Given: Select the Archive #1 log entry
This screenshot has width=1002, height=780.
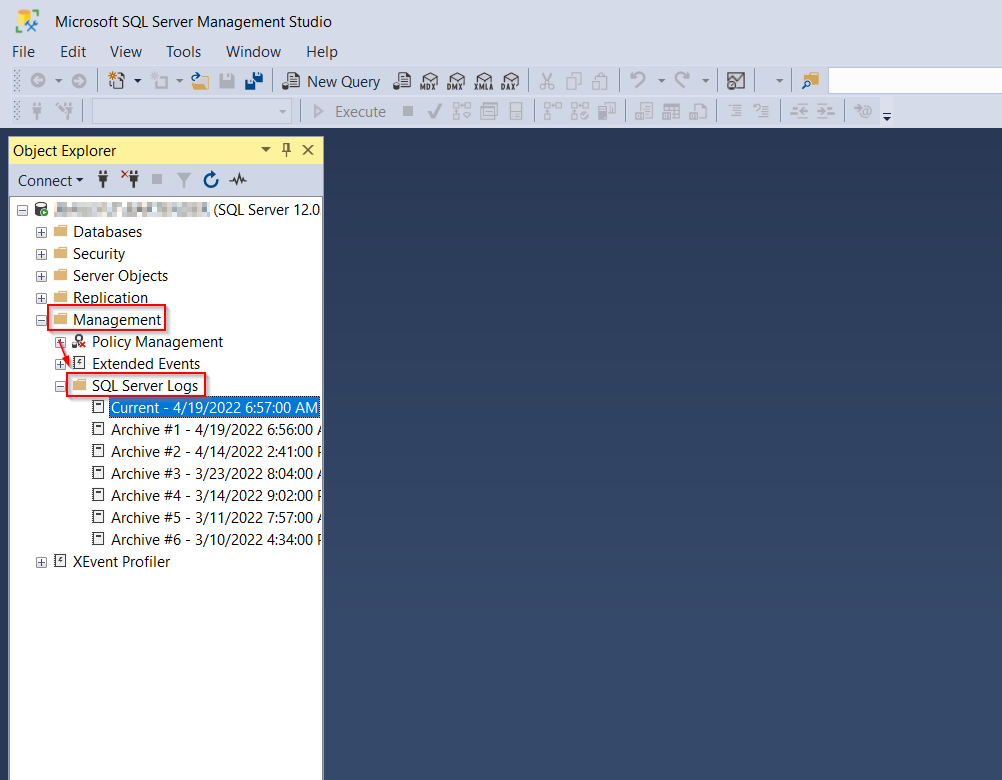Looking at the screenshot, I should [215, 429].
